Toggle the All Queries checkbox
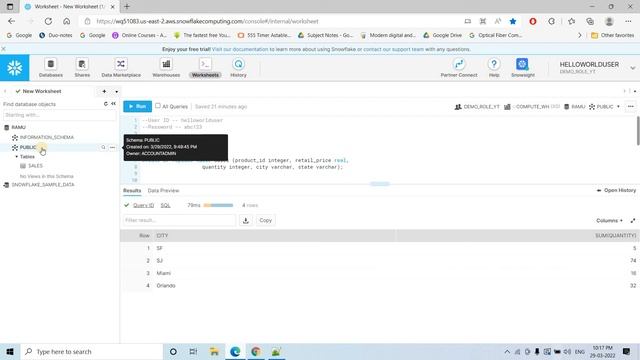 (x=158, y=106)
